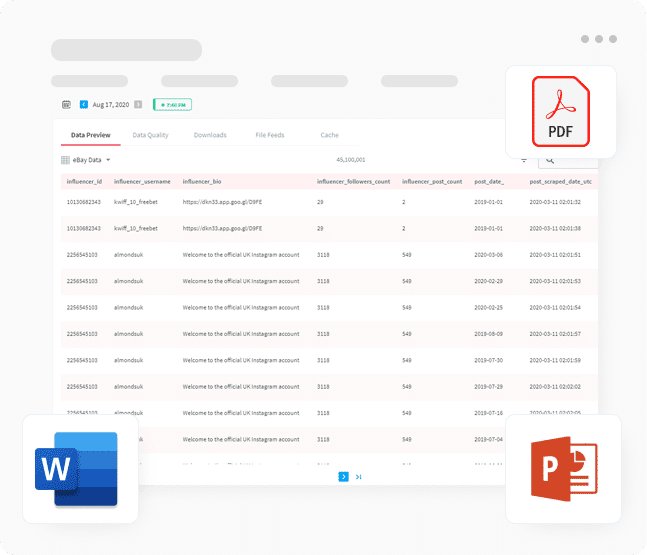Click the post_scraped_date_utc column header
Screen dimensions: 647x555
click(560, 182)
